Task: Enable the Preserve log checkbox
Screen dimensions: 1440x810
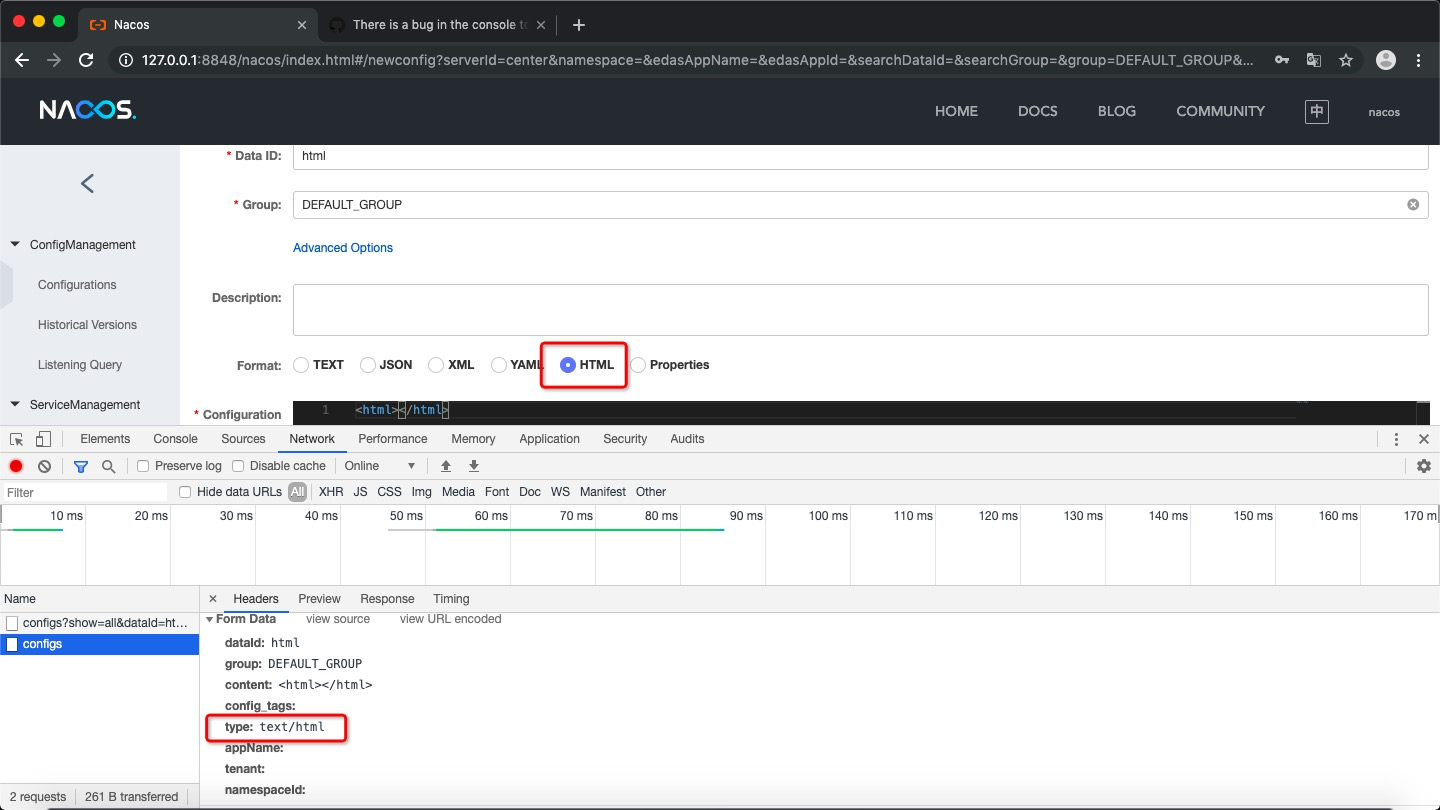Action: coord(143,466)
